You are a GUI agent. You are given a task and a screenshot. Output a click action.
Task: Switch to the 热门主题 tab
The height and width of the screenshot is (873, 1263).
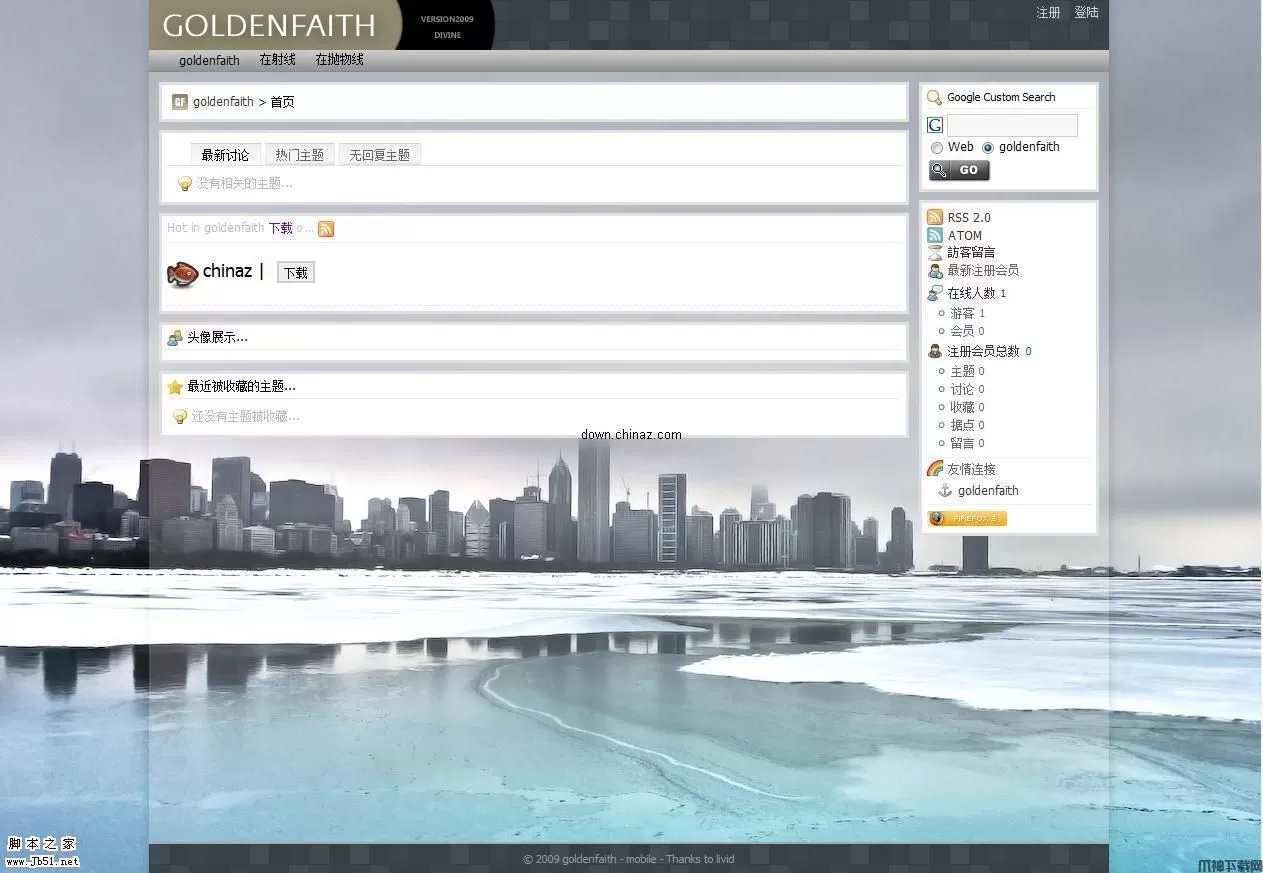[x=298, y=154]
